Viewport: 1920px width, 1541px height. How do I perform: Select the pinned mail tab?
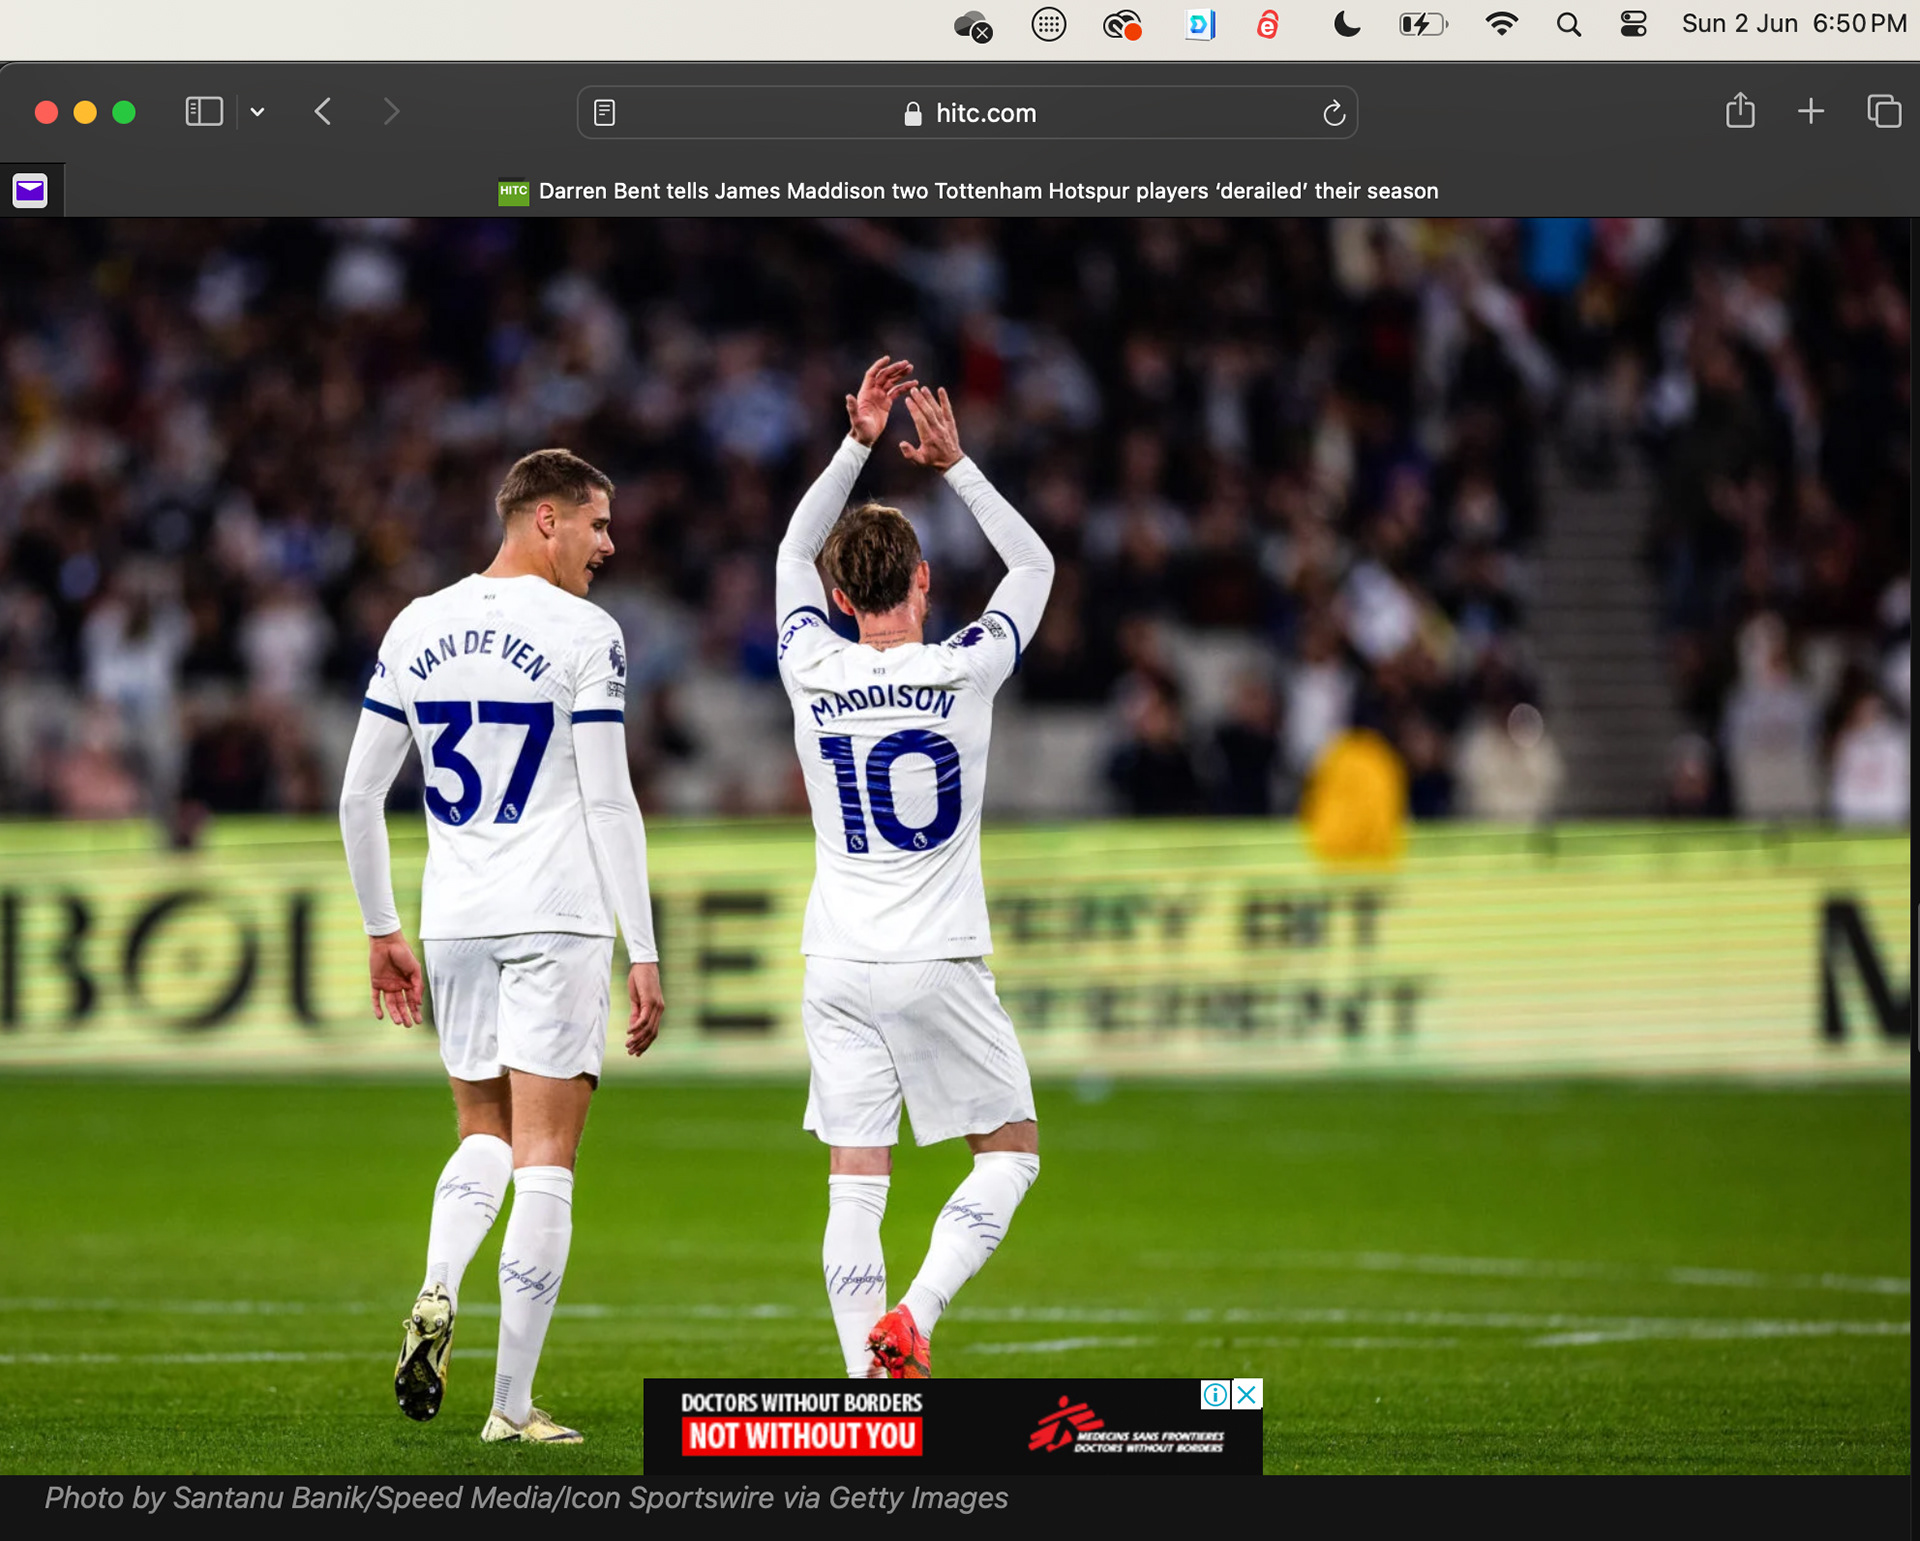[x=30, y=190]
